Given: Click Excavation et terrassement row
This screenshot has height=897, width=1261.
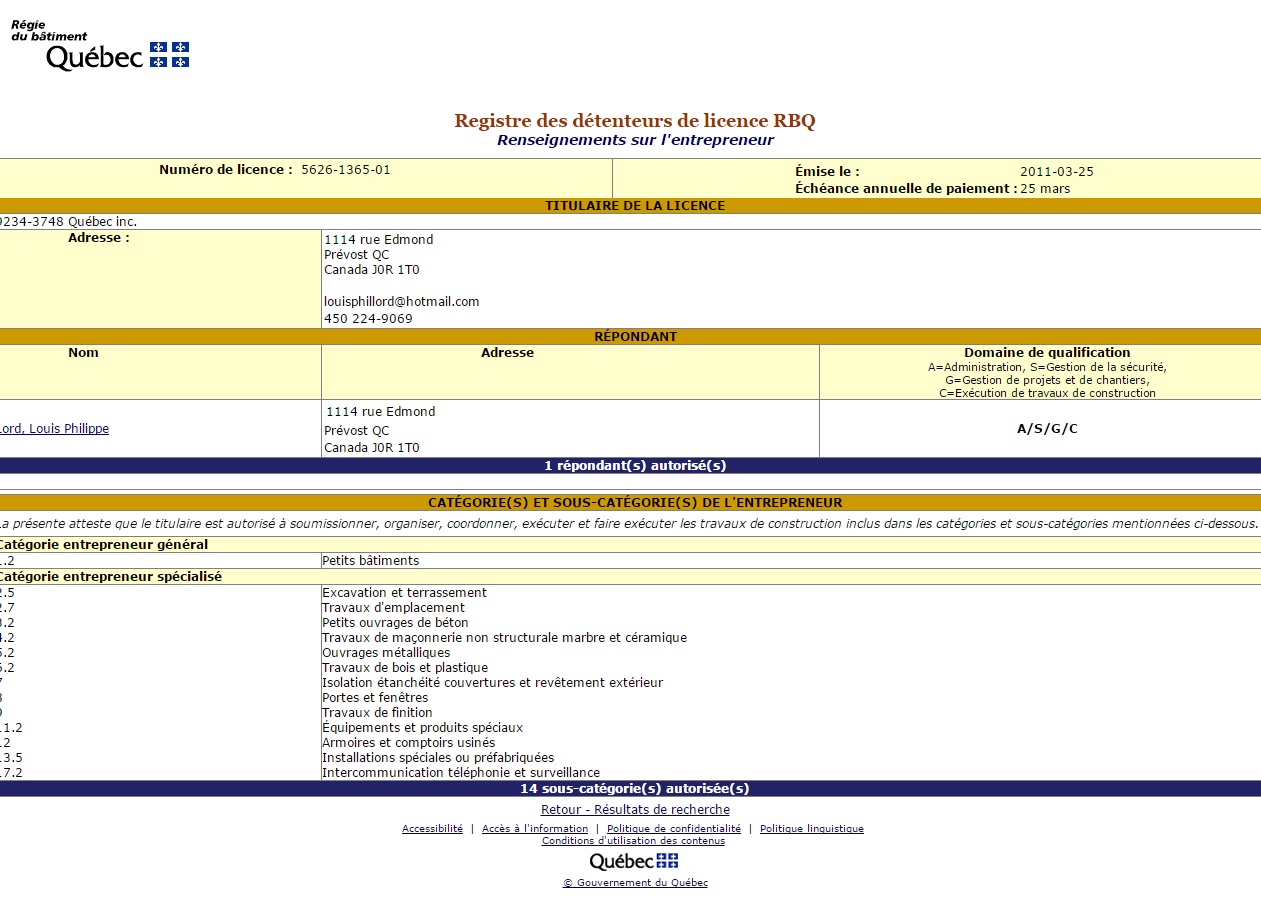Looking at the screenshot, I should 630,593.
